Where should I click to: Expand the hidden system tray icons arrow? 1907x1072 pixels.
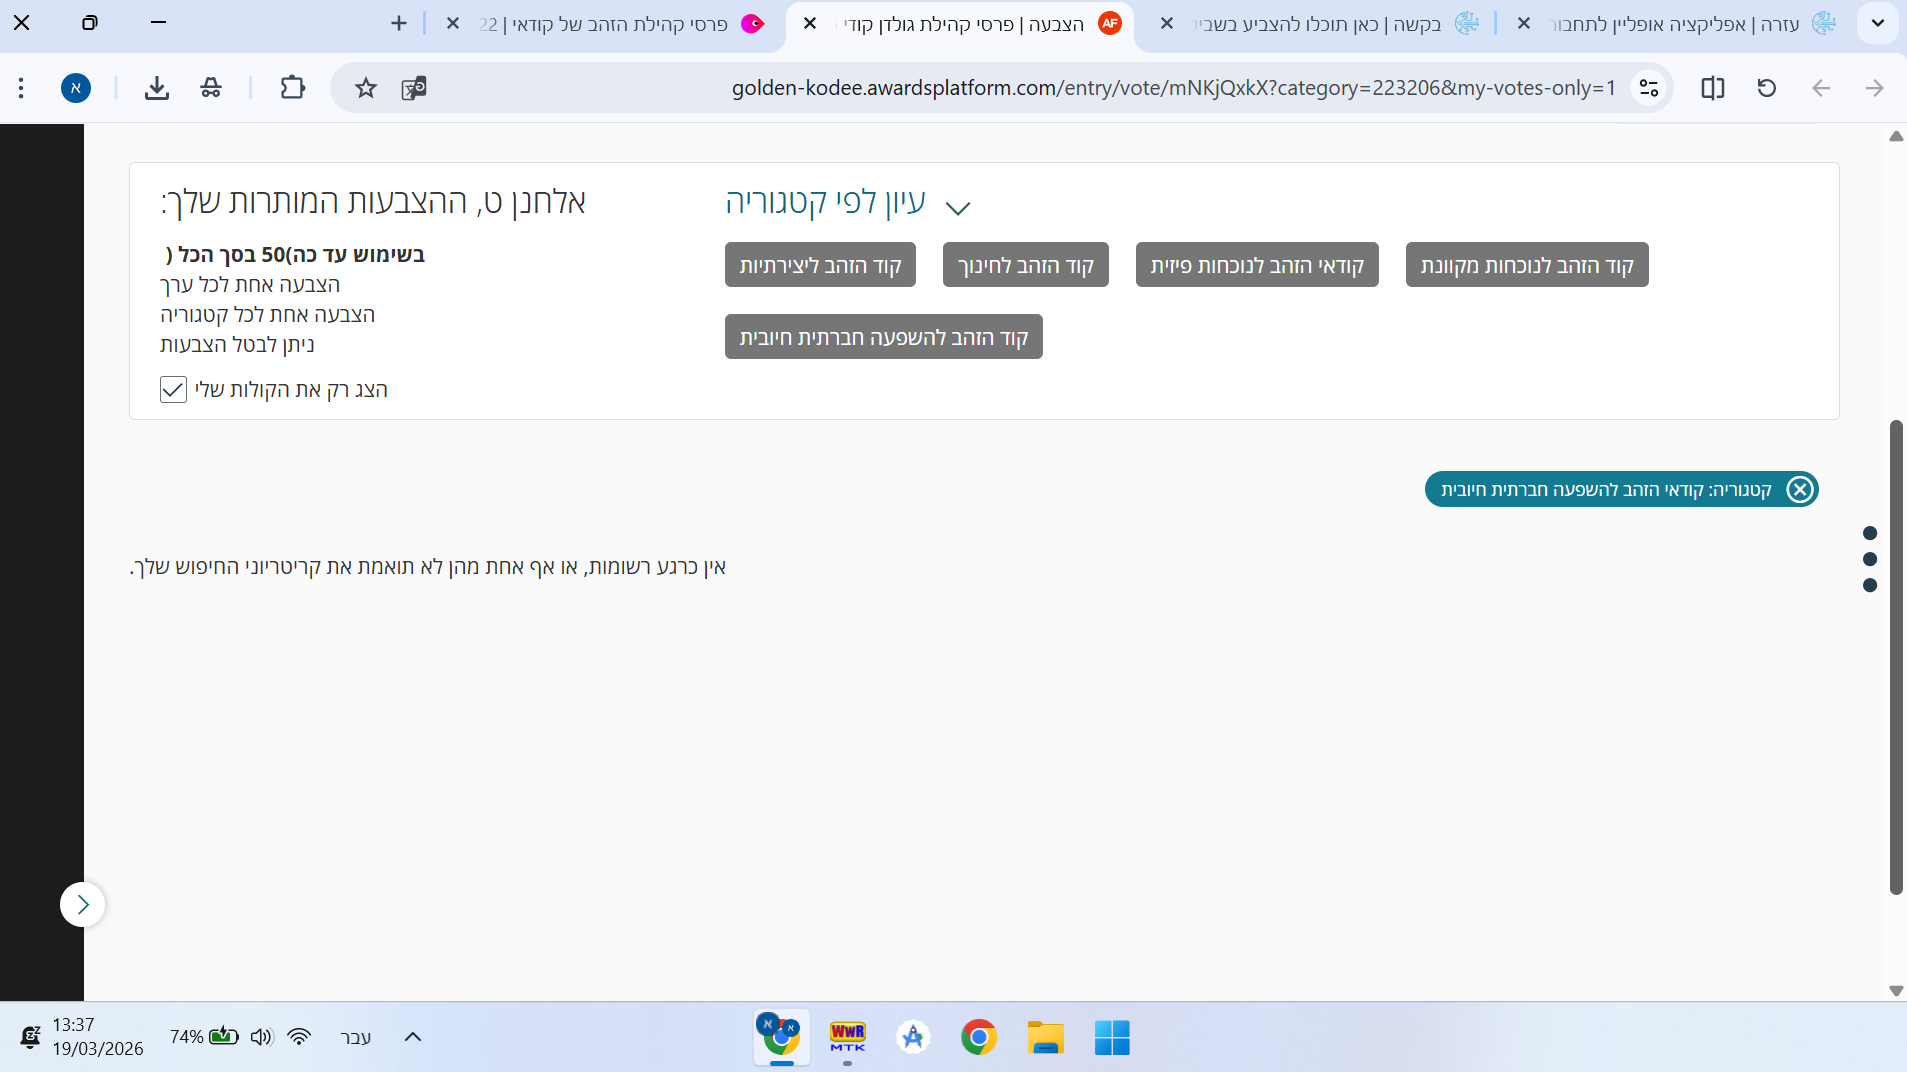[413, 1037]
